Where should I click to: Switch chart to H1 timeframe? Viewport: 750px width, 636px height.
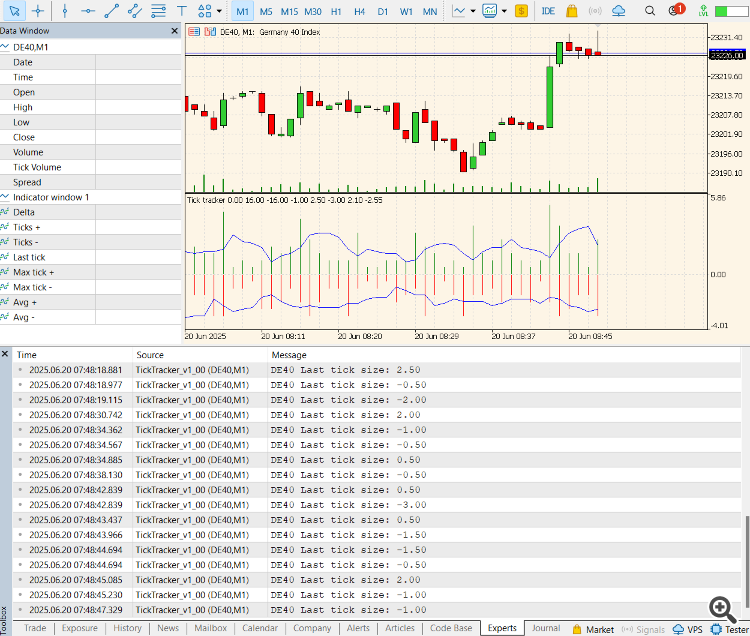[336, 11]
